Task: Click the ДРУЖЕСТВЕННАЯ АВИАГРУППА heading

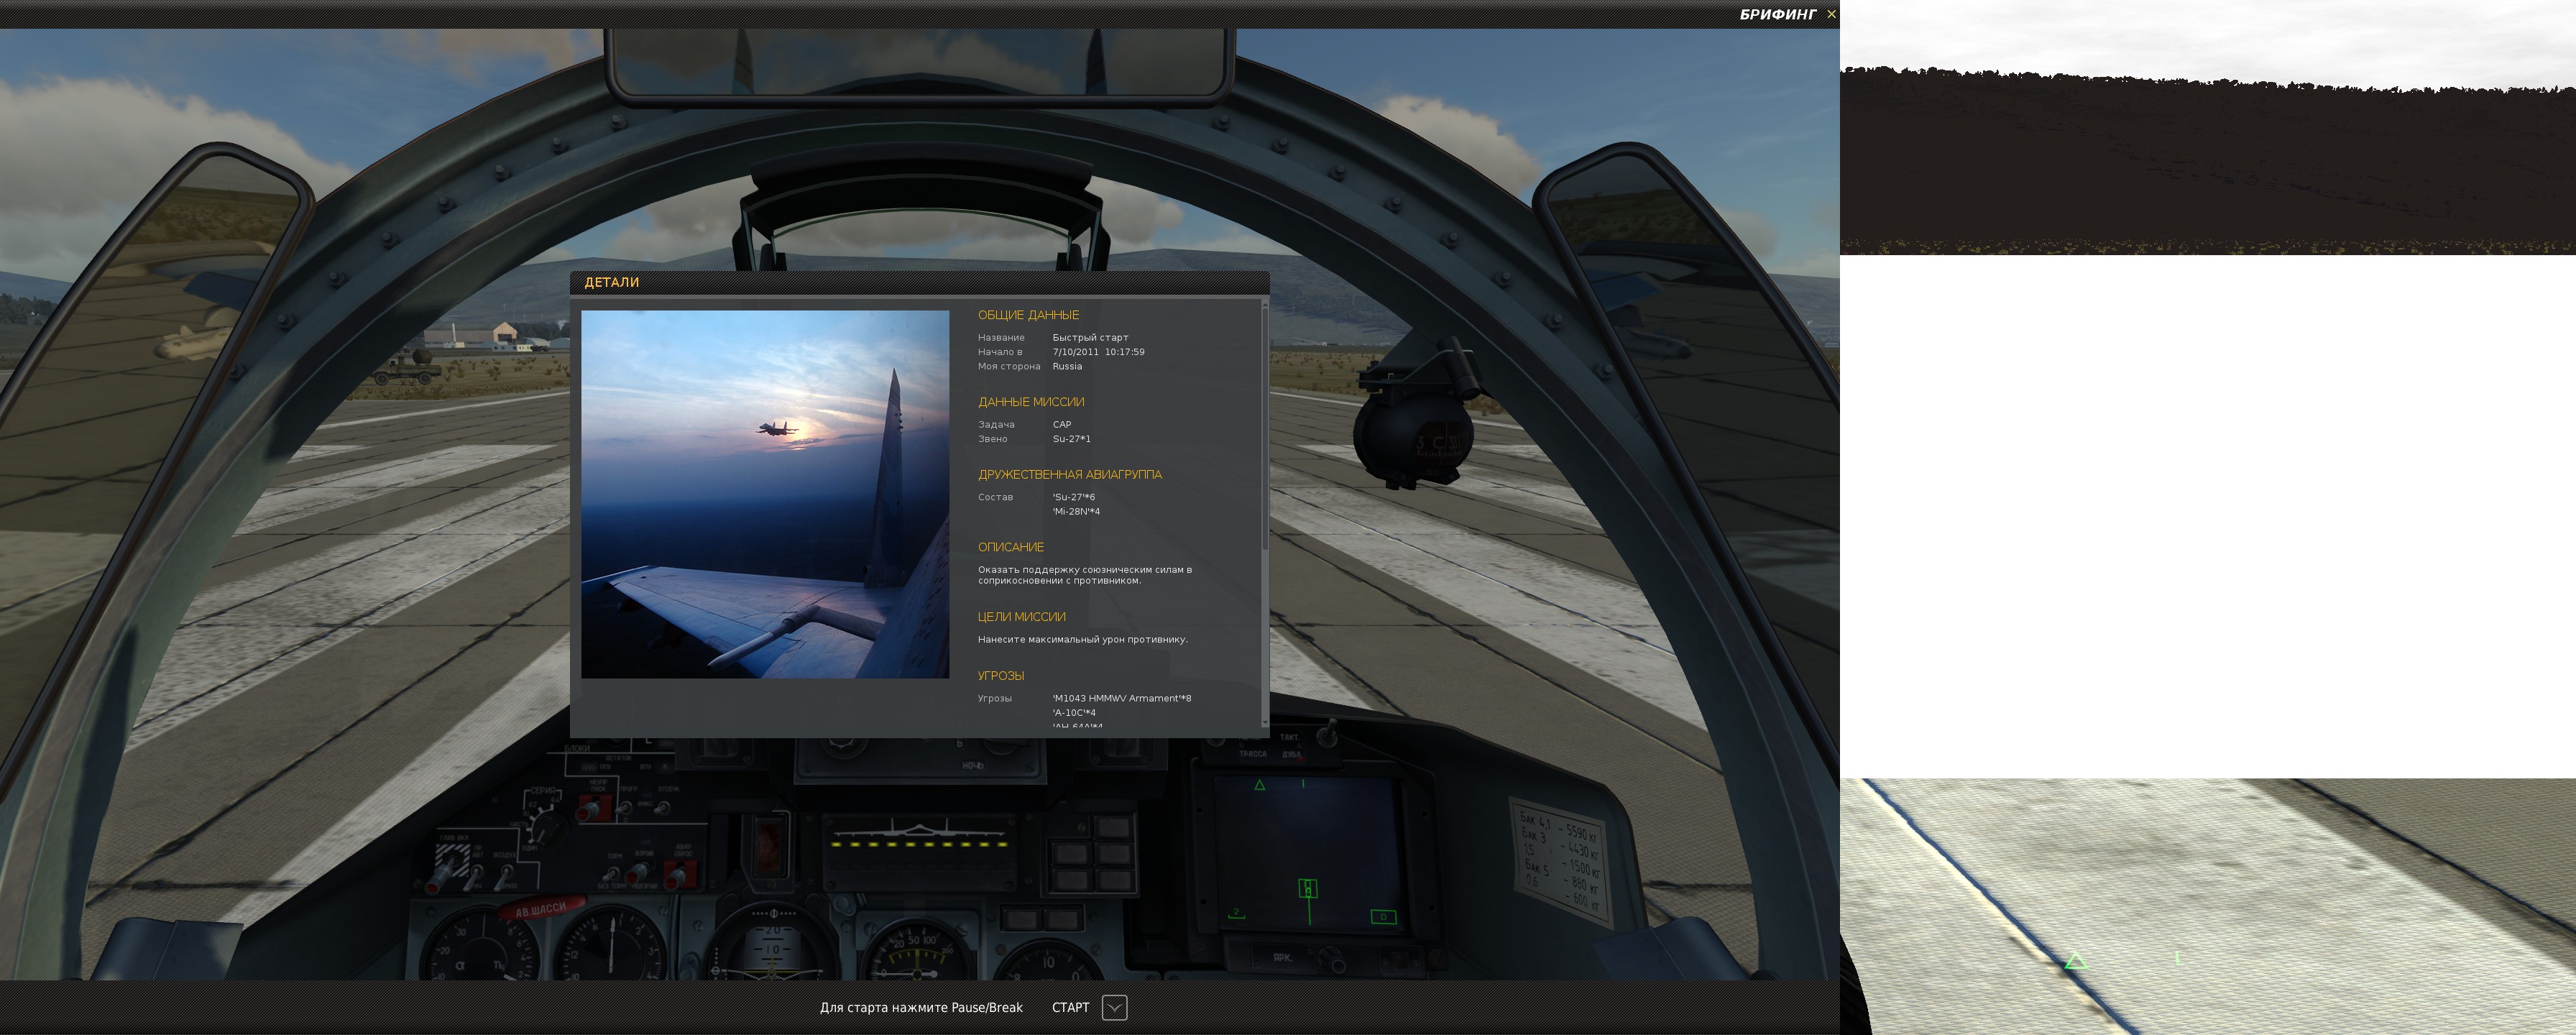Action: [x=1070, y=475]
